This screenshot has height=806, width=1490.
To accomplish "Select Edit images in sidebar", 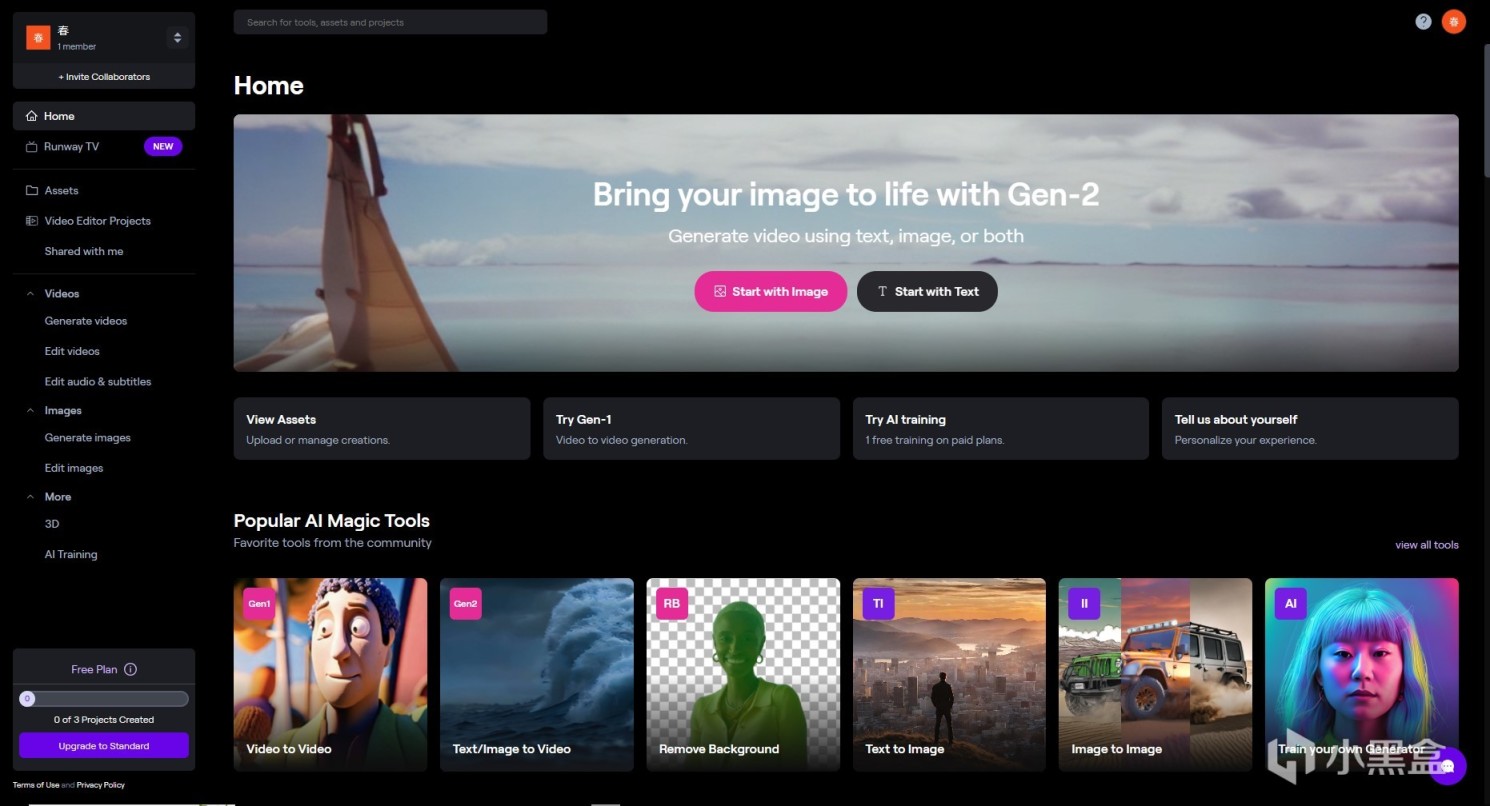I will (x=74, y=468).
